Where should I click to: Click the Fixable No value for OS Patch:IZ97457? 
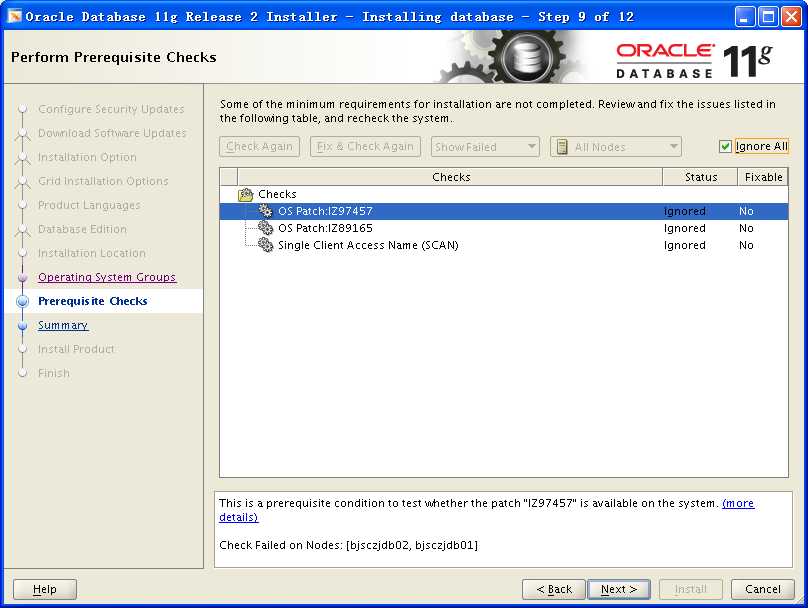pos(746,211)
